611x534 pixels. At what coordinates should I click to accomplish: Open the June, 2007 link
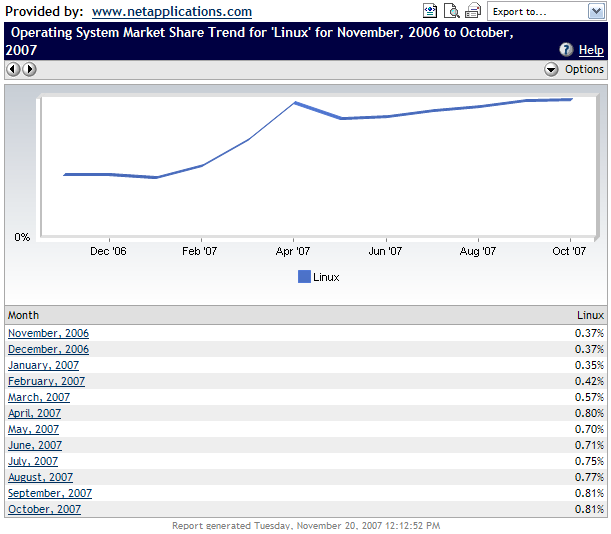coord(35,446)
